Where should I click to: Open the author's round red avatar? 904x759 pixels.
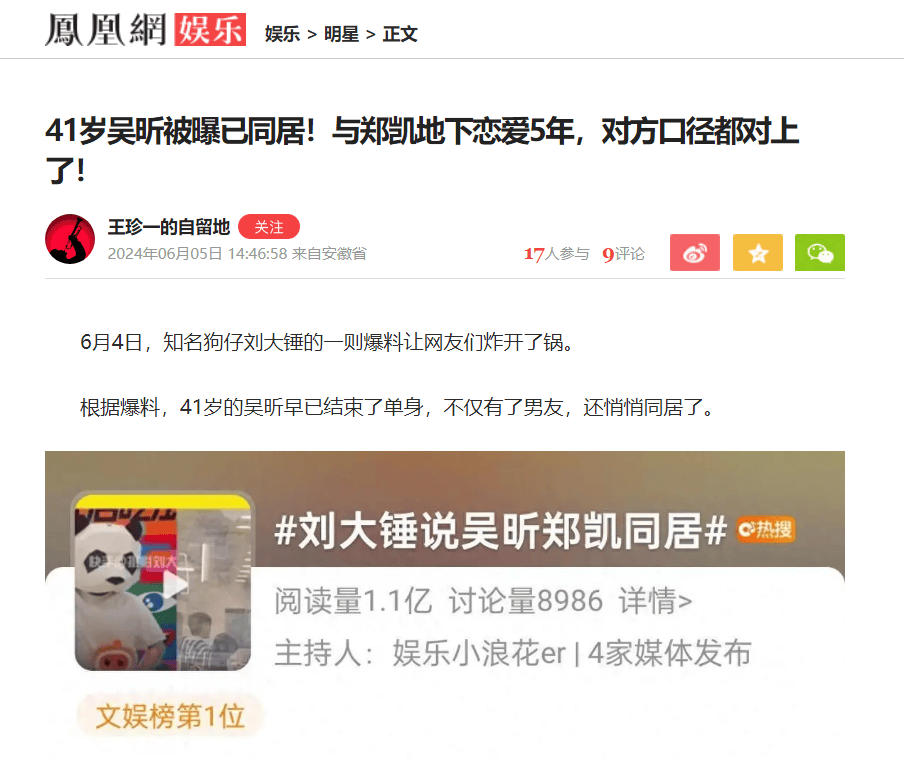(x=70, y=239)
